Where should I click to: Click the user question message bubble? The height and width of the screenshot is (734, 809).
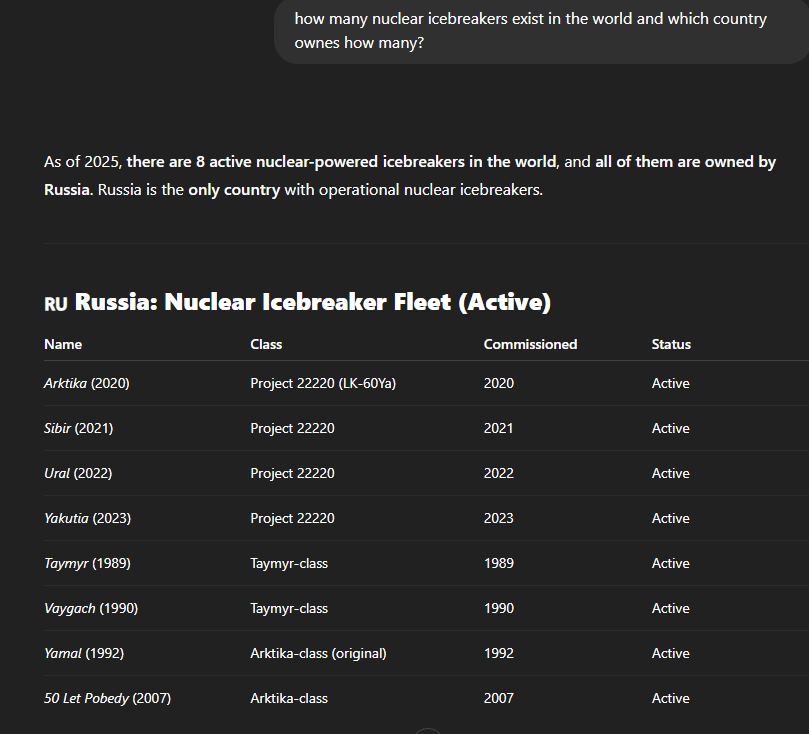tap(541, 31)
